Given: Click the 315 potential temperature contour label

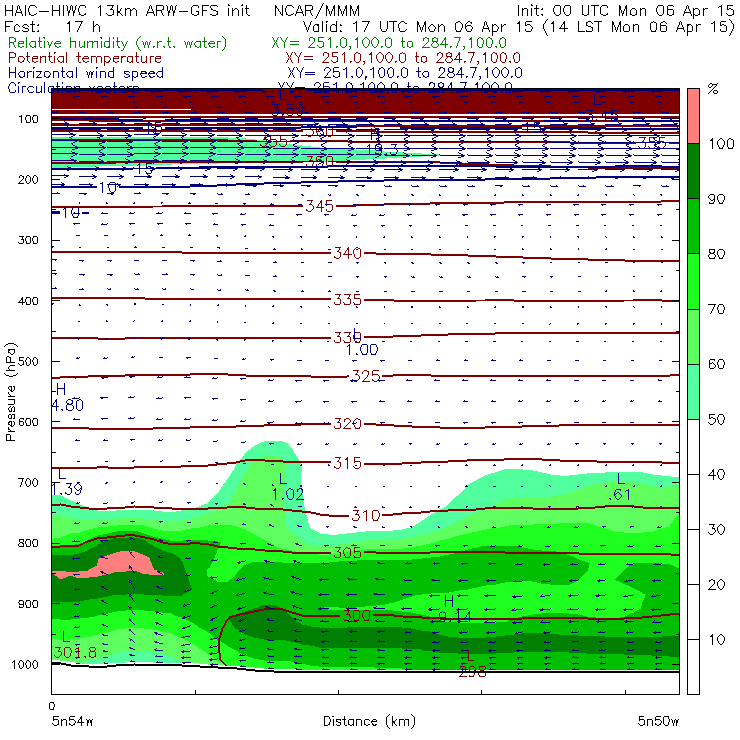Looking at the screenshot, I should (x=347, y=463).
